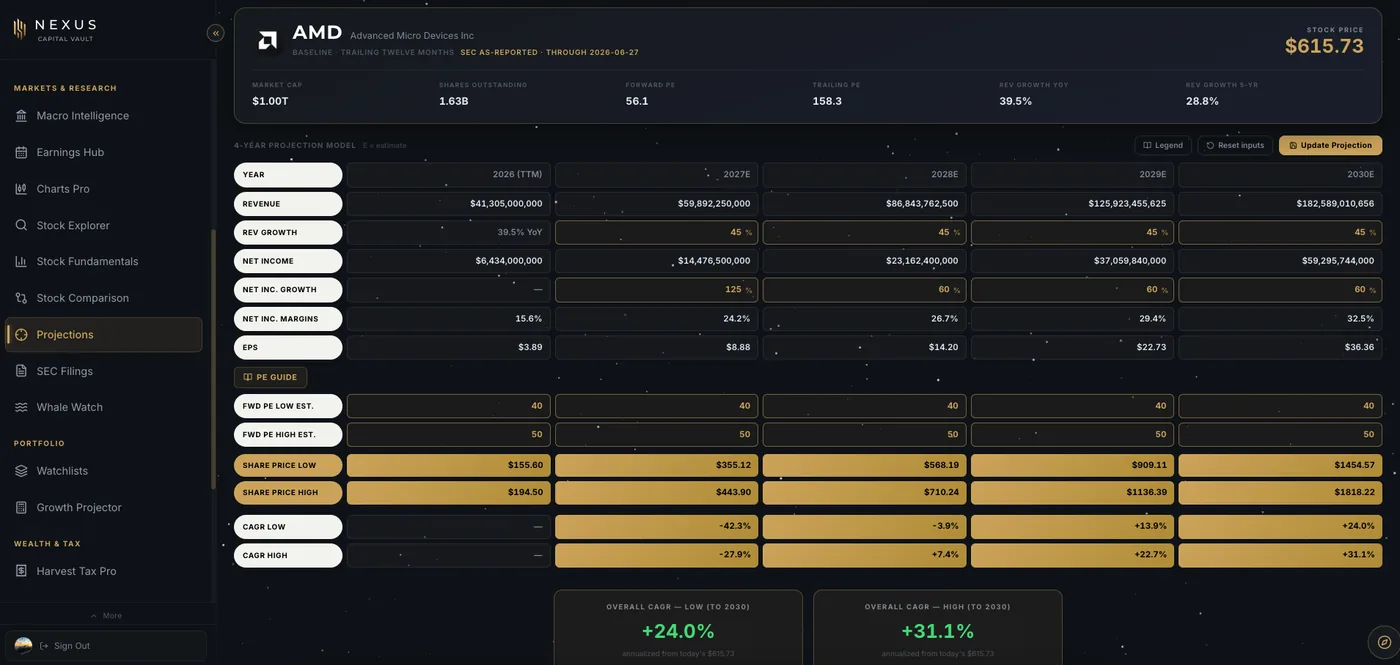The image size is (1400, 665).
Task: Open the PE Guide
Action: click(x=270, y=377)
